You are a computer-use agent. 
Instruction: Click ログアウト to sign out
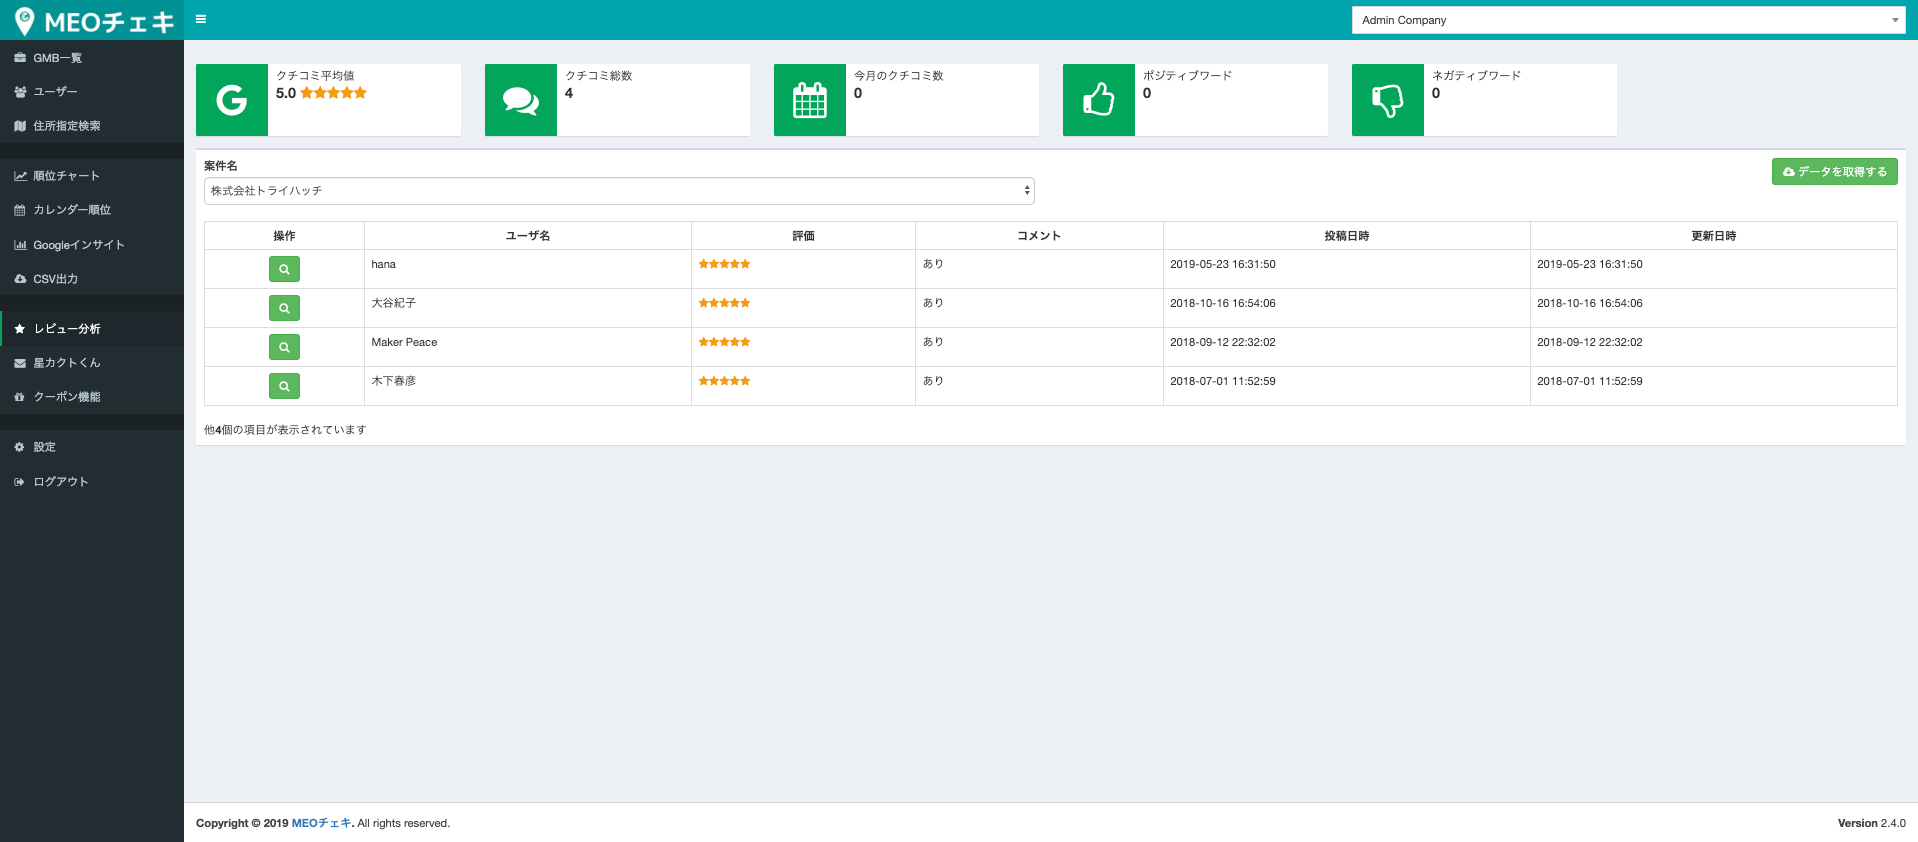pos(92,482)
